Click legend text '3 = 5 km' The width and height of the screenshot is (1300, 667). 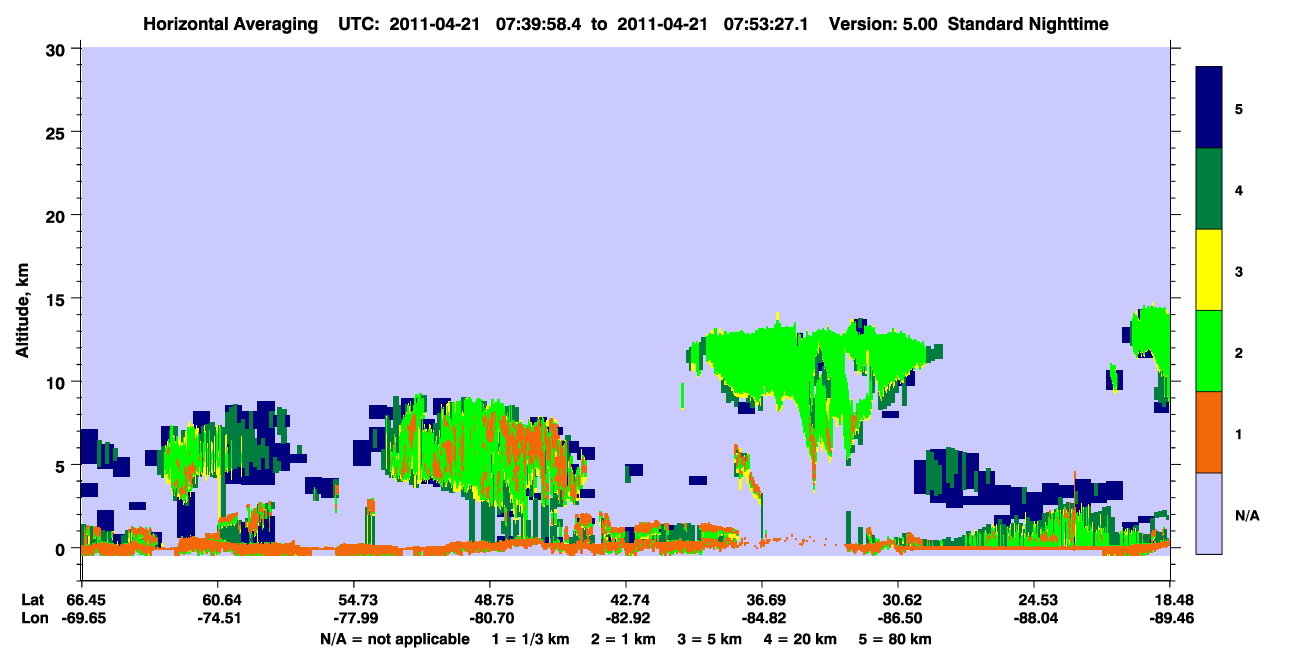point(712,639)
